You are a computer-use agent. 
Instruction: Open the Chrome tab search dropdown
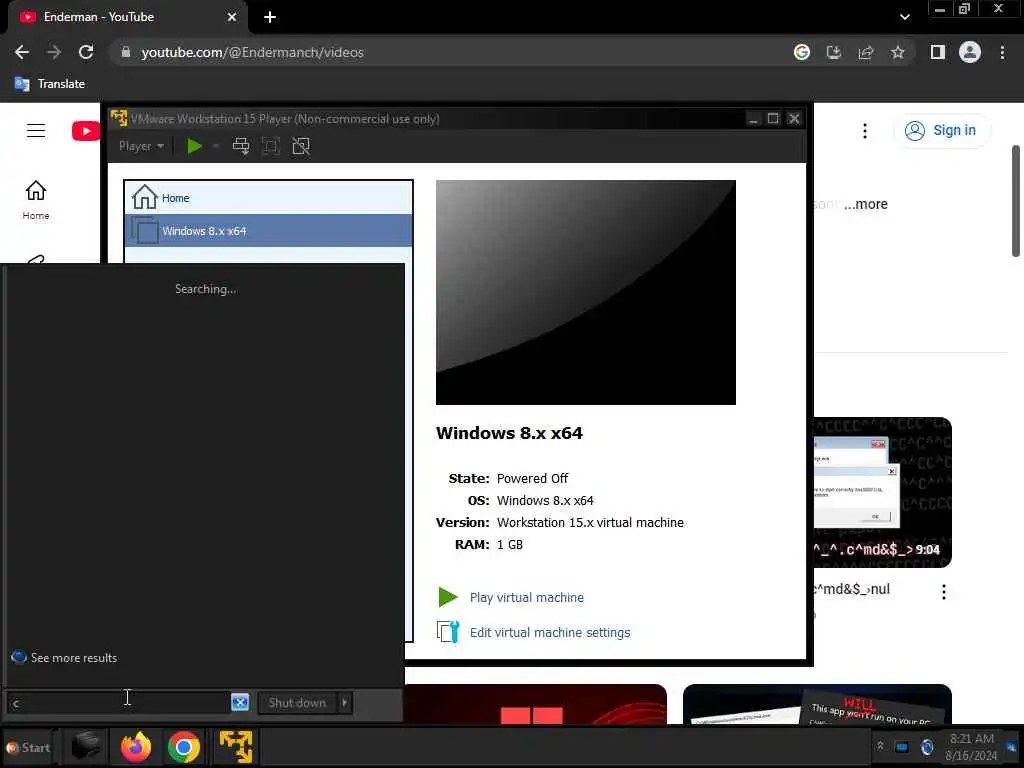point(904,17)
